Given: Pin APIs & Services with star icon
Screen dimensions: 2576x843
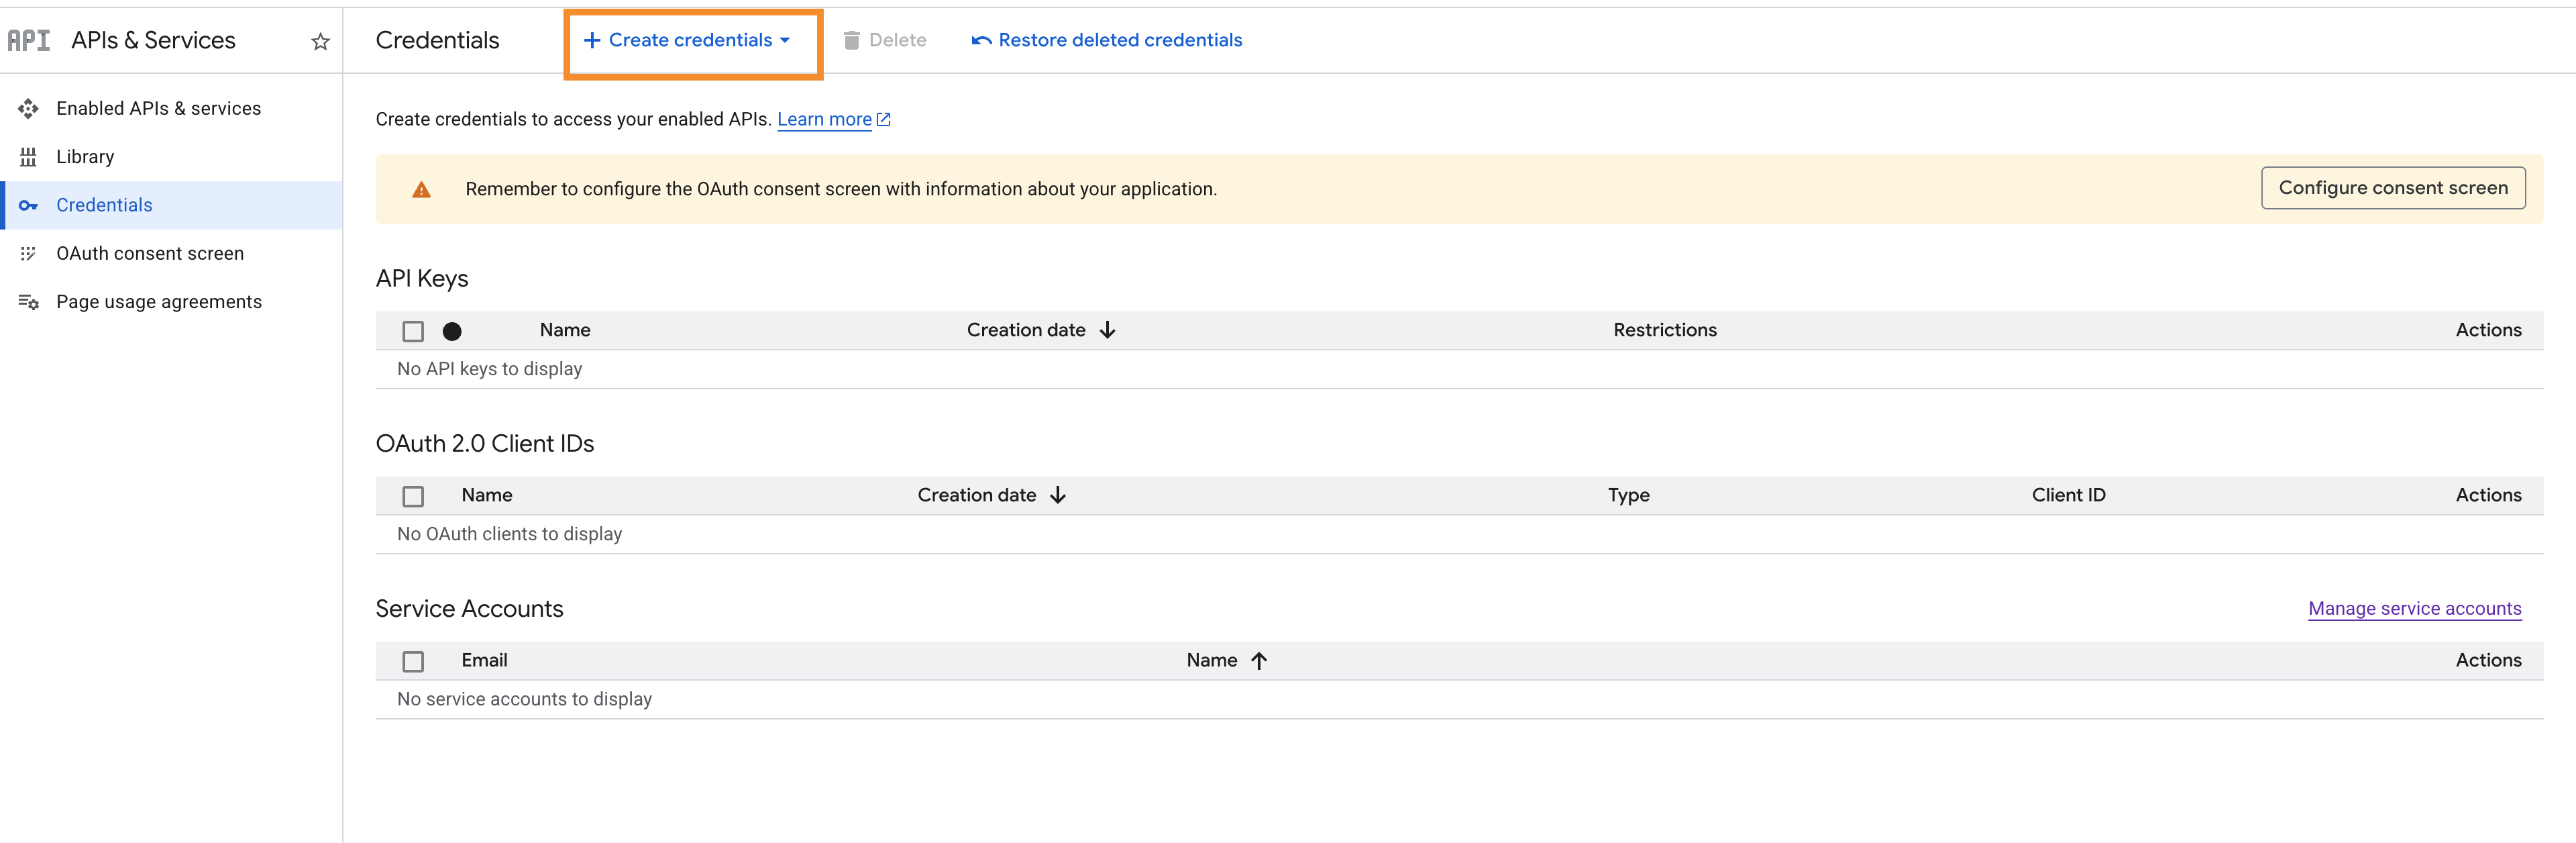Looking at the screenshot, I should pyautogui.click(x=320, y=41).
